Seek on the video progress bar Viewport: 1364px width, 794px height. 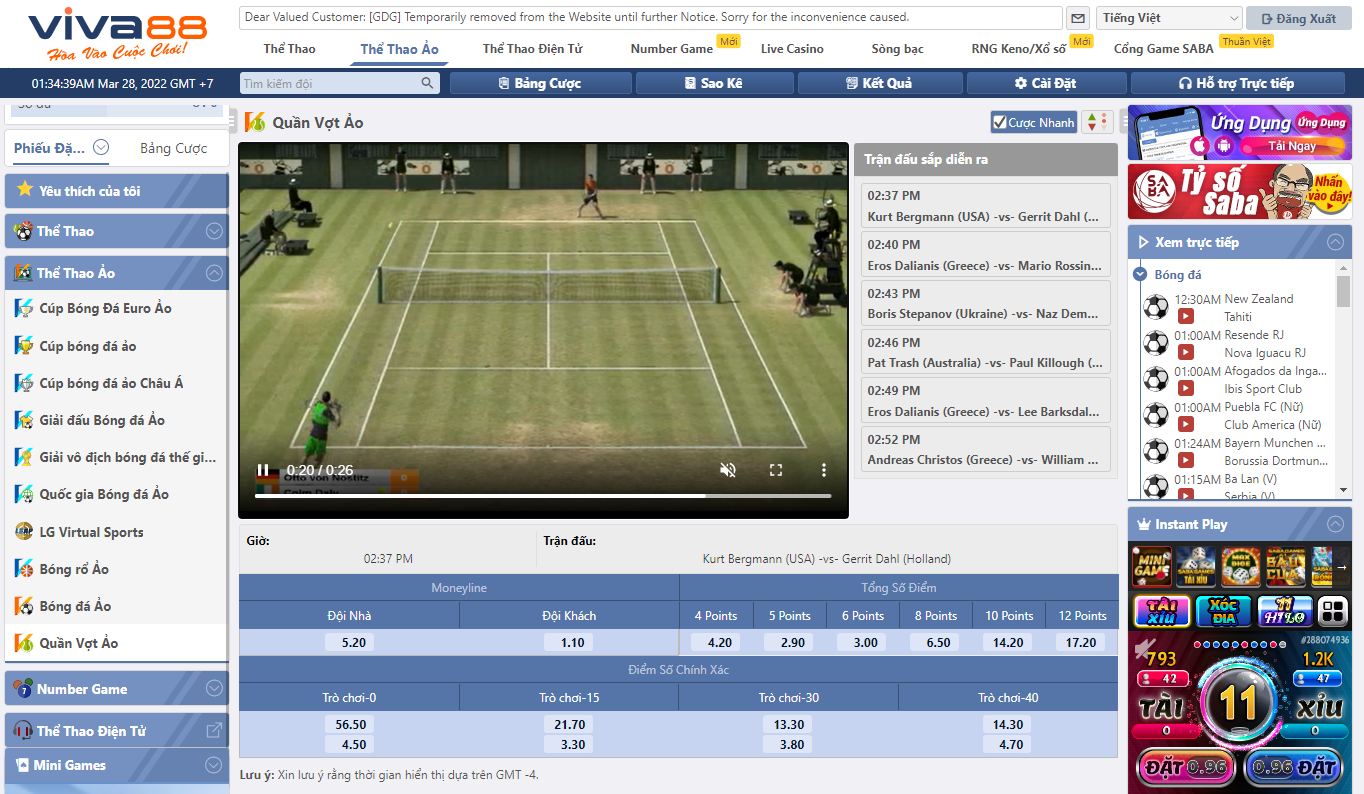pyautogui.click(x=543, y=495)
